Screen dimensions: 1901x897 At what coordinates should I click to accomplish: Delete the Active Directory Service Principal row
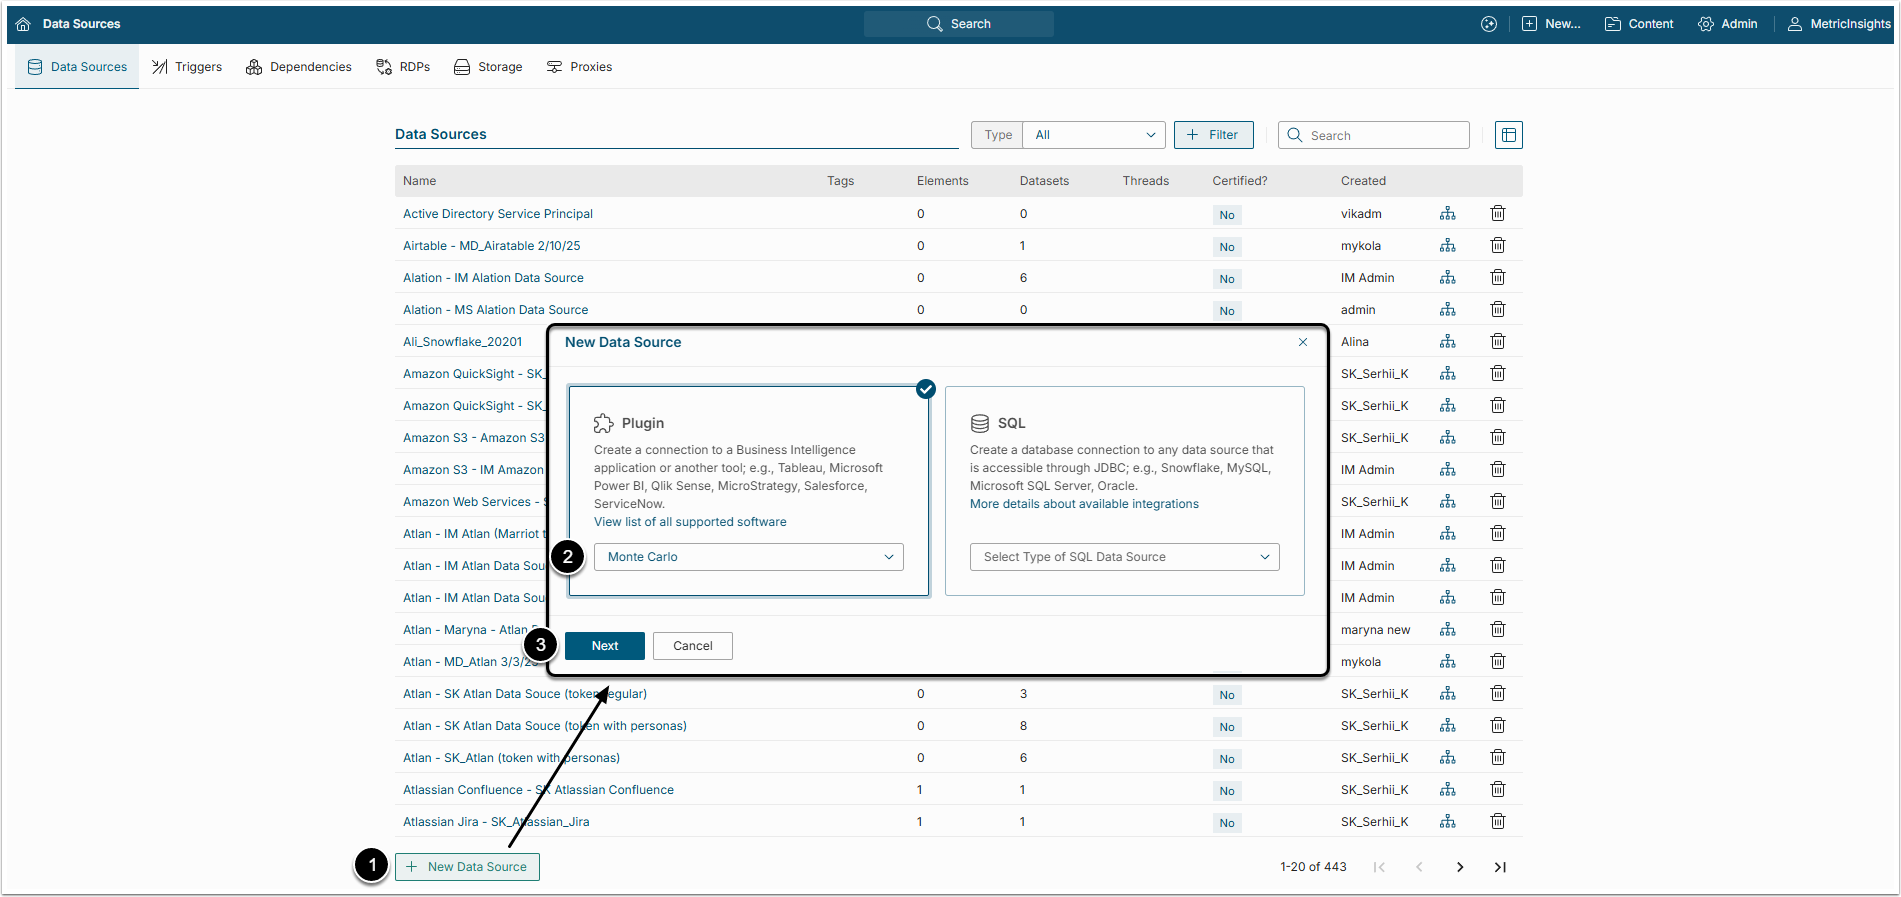tap(1497, 213)
